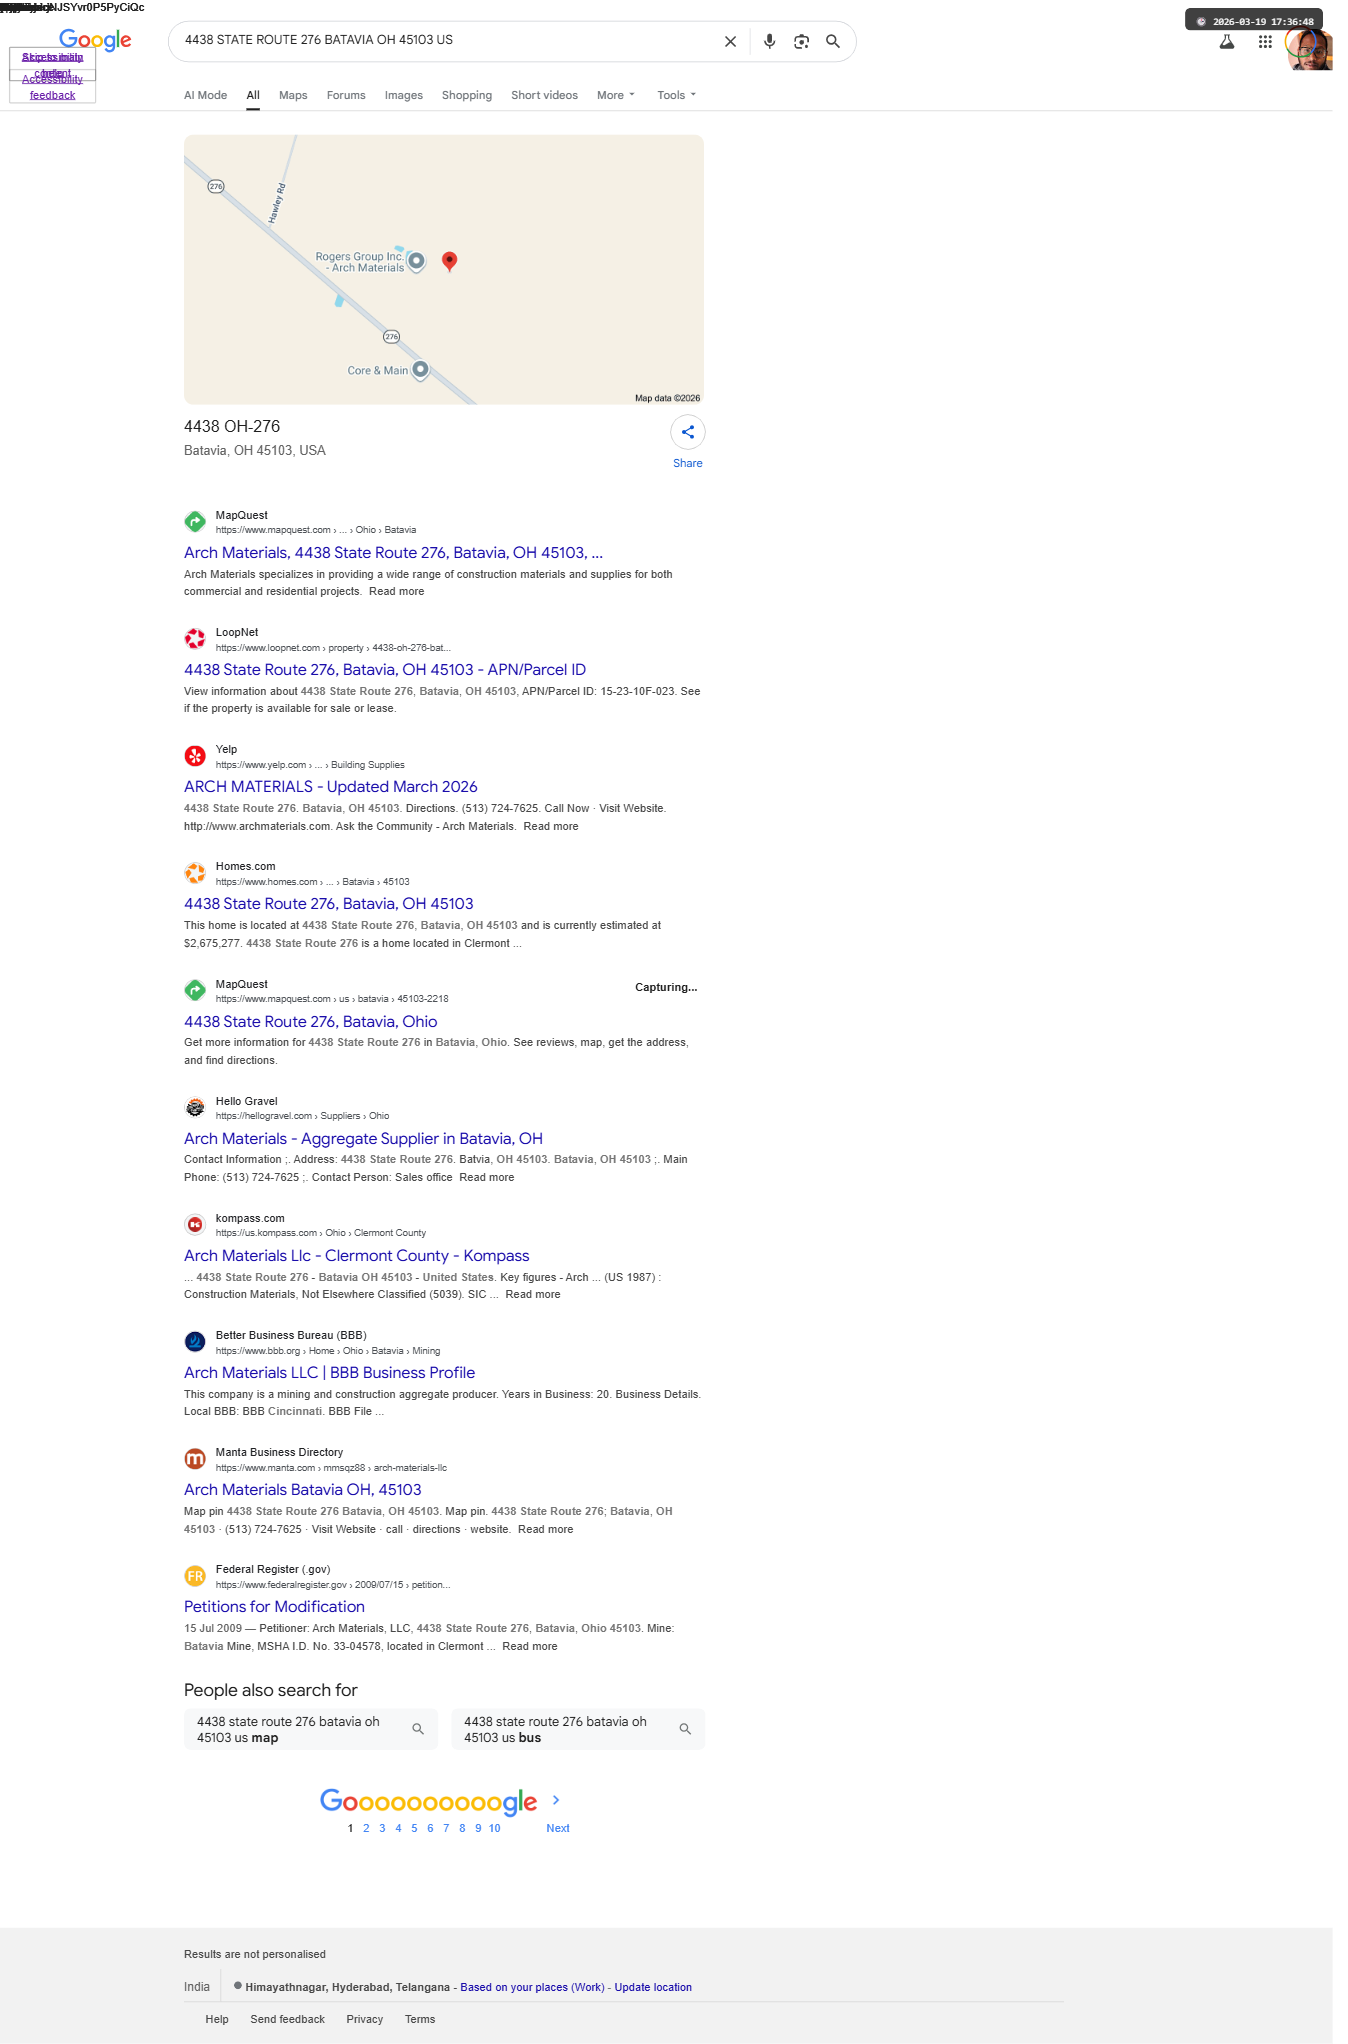
Task: Select '4438 state route 276 batavia oh map' suggestion
Action: pyautogui.click(x=311, y=1729)
